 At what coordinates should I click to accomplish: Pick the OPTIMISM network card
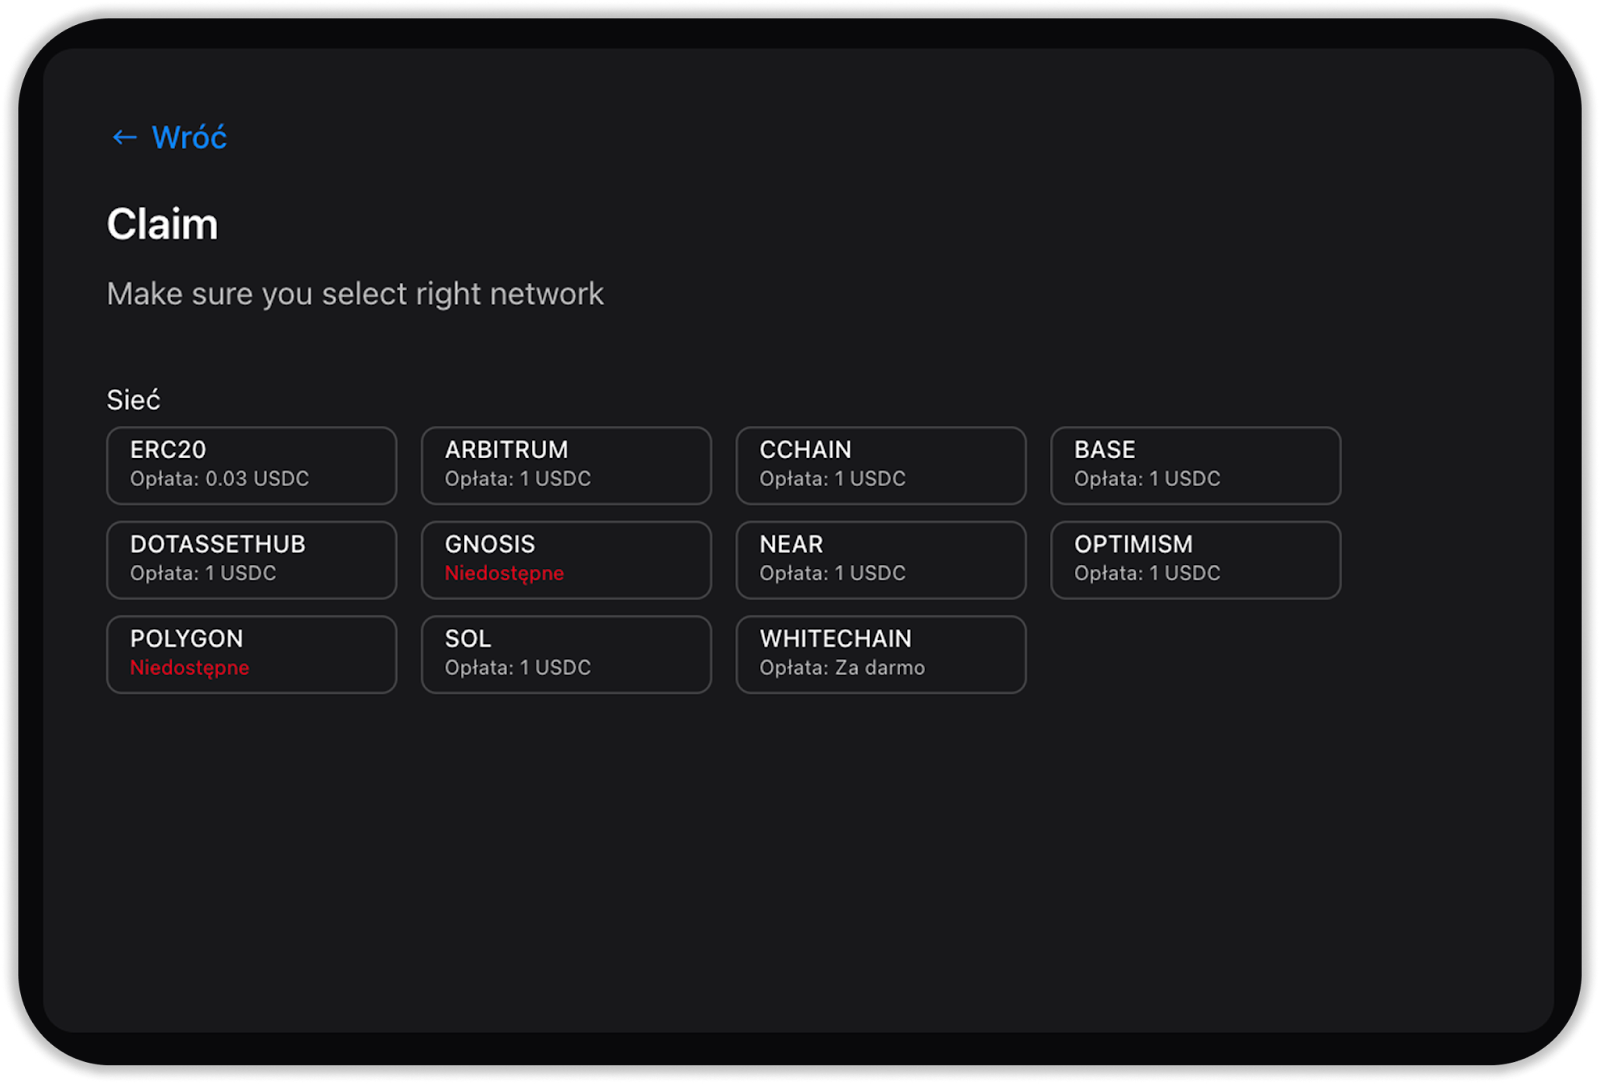pyautogui.click(x=1195, y=559)
